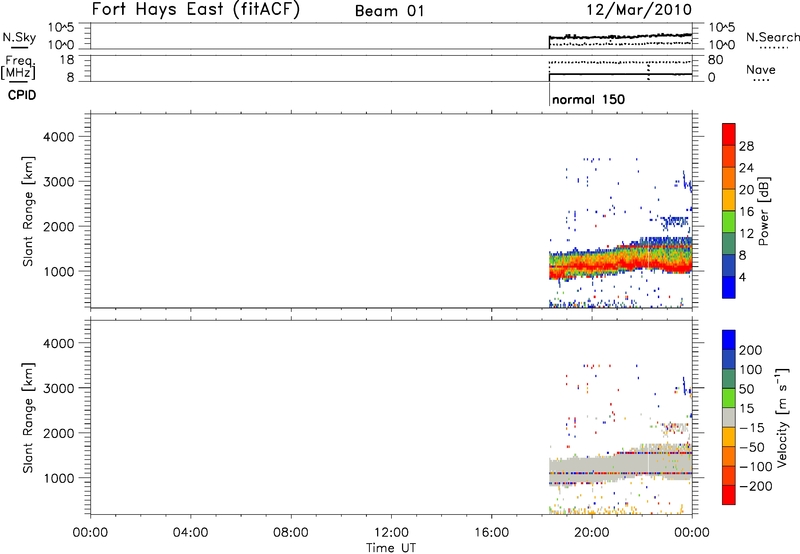Click the noise trace in N.Sky panel
The width and height of the screenshot is (800, 554).
pyautogui.click(x=620, y=36)
